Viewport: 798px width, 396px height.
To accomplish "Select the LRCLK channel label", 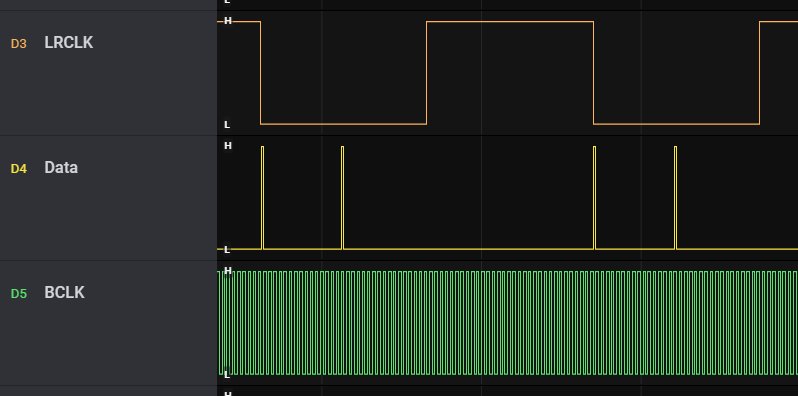I will [x=69, y=43].
